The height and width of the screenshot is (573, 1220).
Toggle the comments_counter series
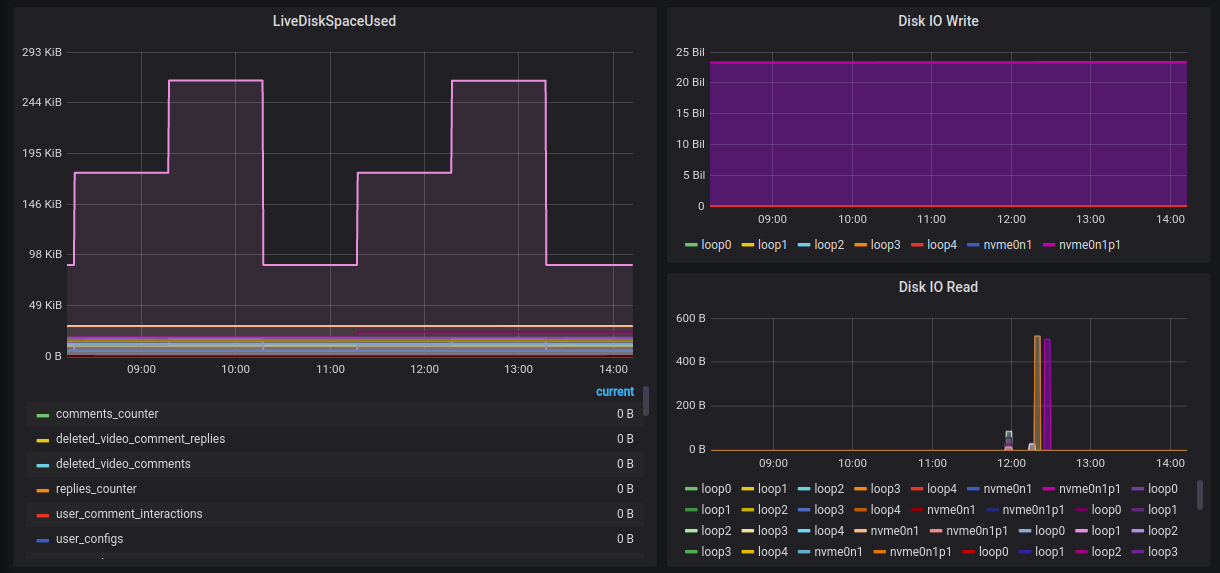point(107,414)
